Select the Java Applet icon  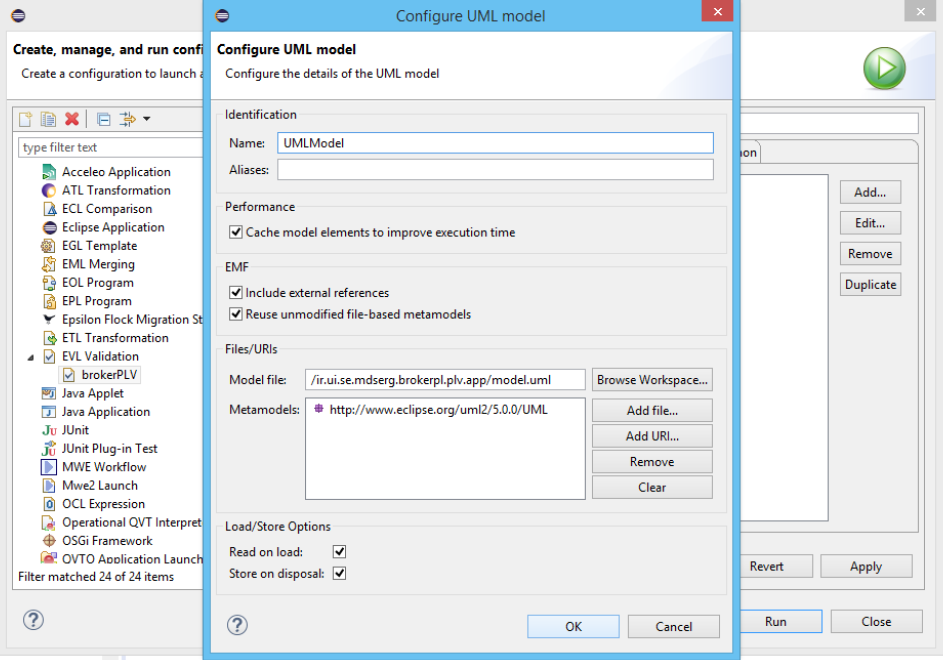pyautogui.click(x=49, y=393)
